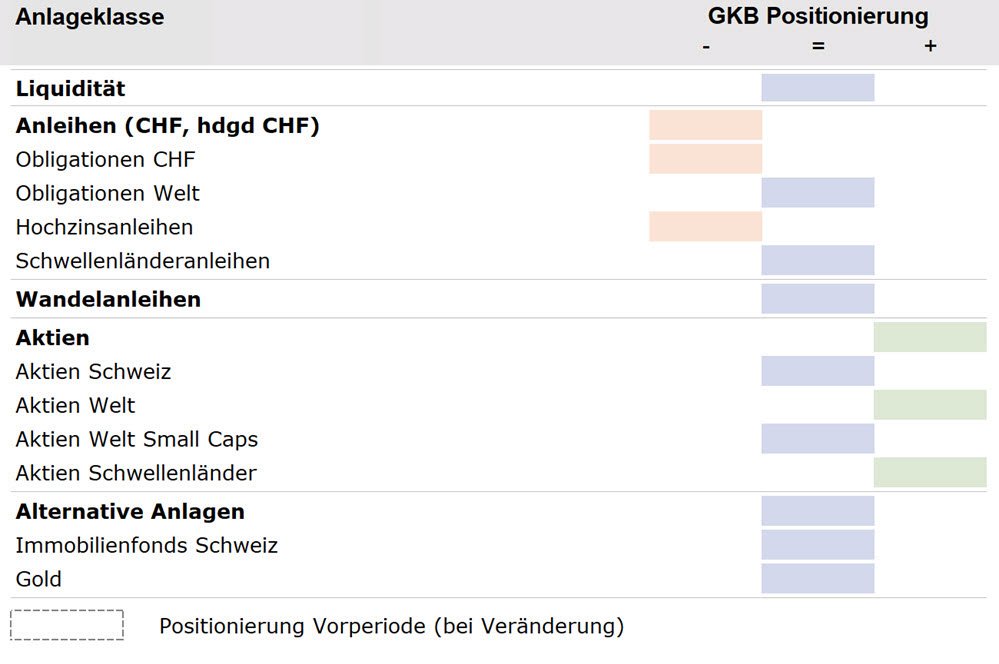The width and height of the screenshot is (999, 664).
Task: Click the blue box for Gold
Action: (817, 579)
